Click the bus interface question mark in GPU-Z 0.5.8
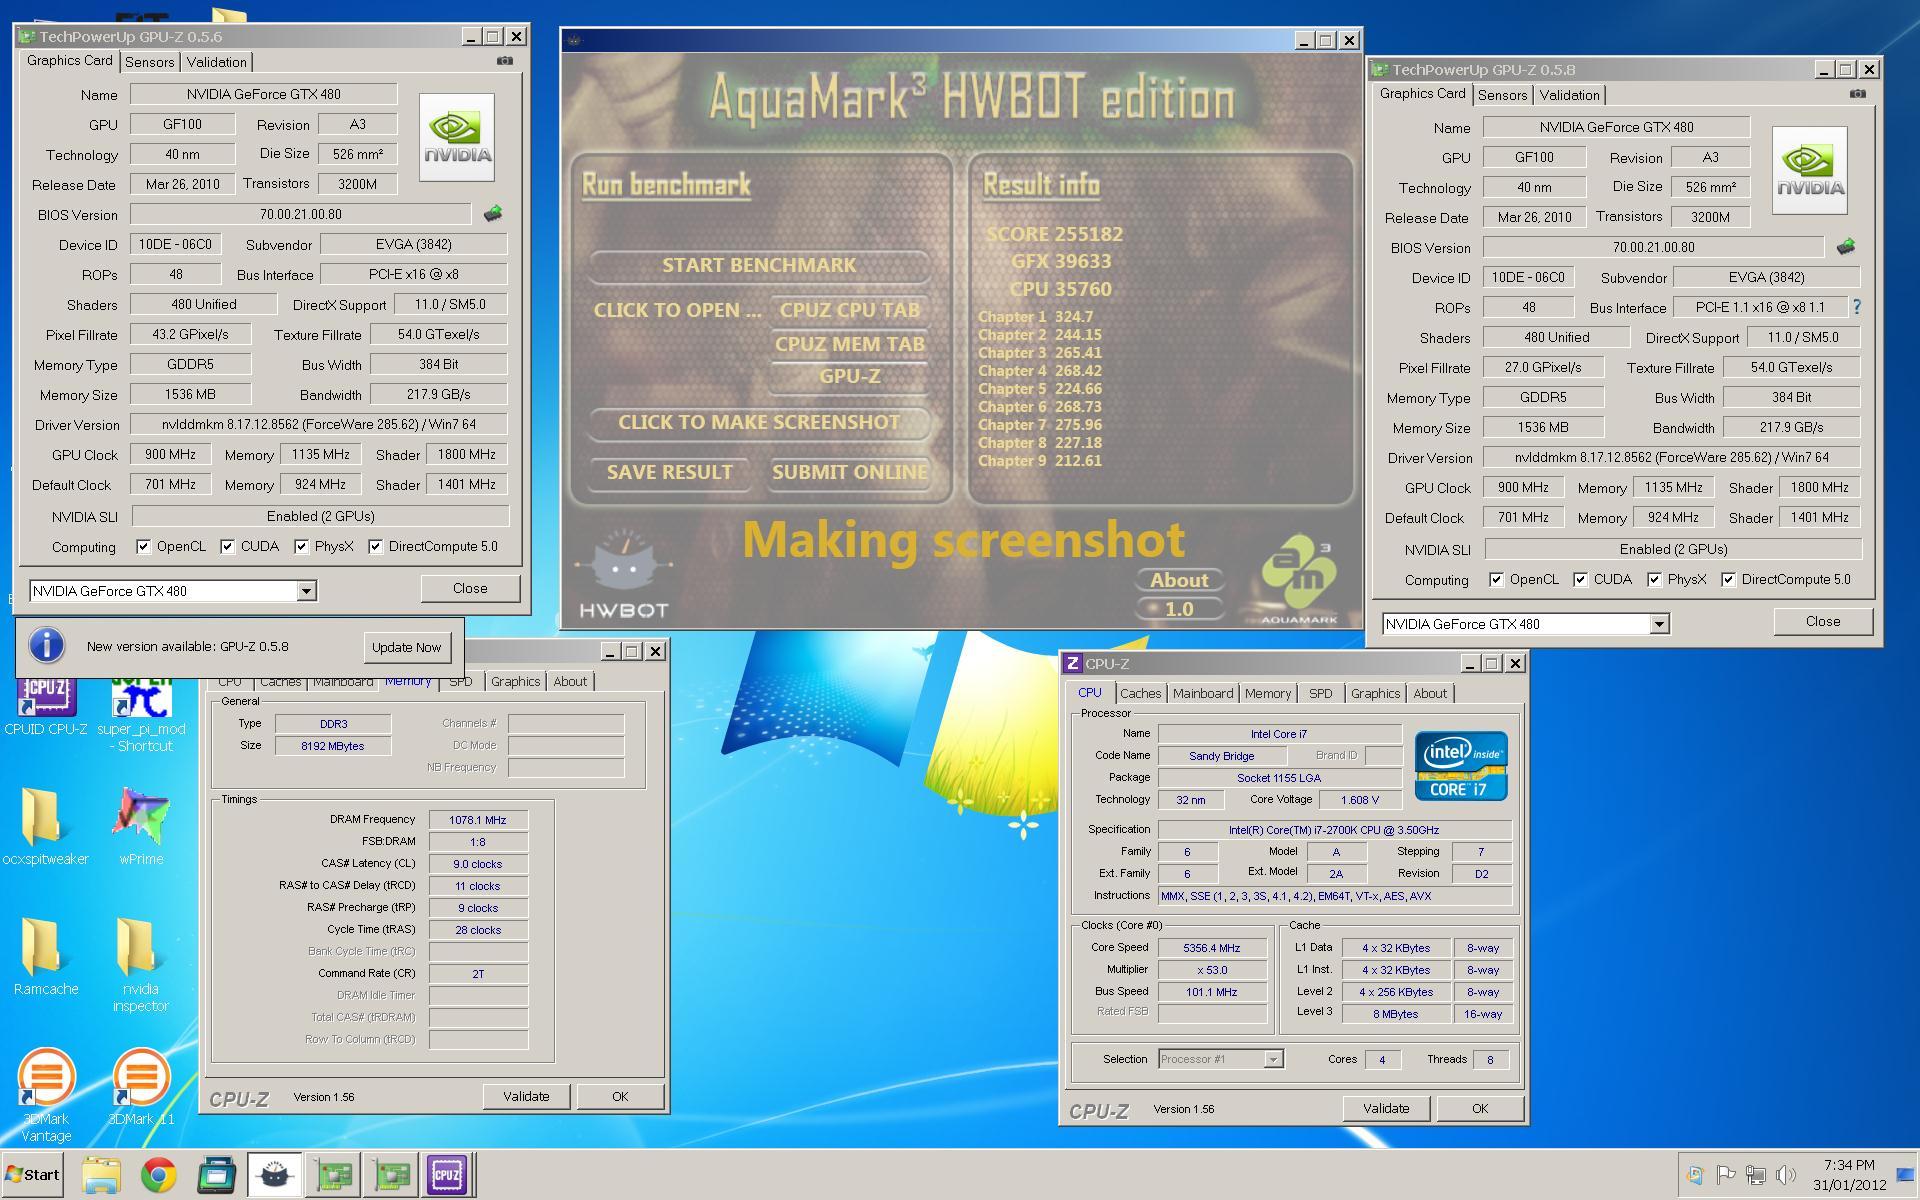 [1857, 307]
